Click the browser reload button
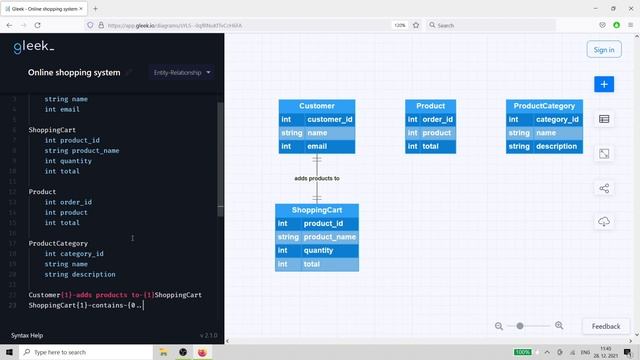Viewport: 640px width, 360px height. tap(38, 25)
